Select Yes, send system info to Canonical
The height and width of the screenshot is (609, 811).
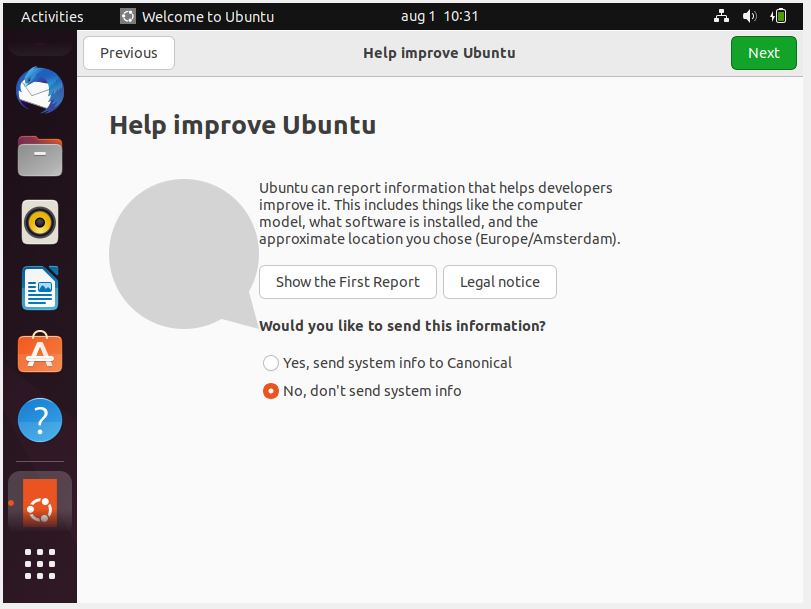click(387, 363)
